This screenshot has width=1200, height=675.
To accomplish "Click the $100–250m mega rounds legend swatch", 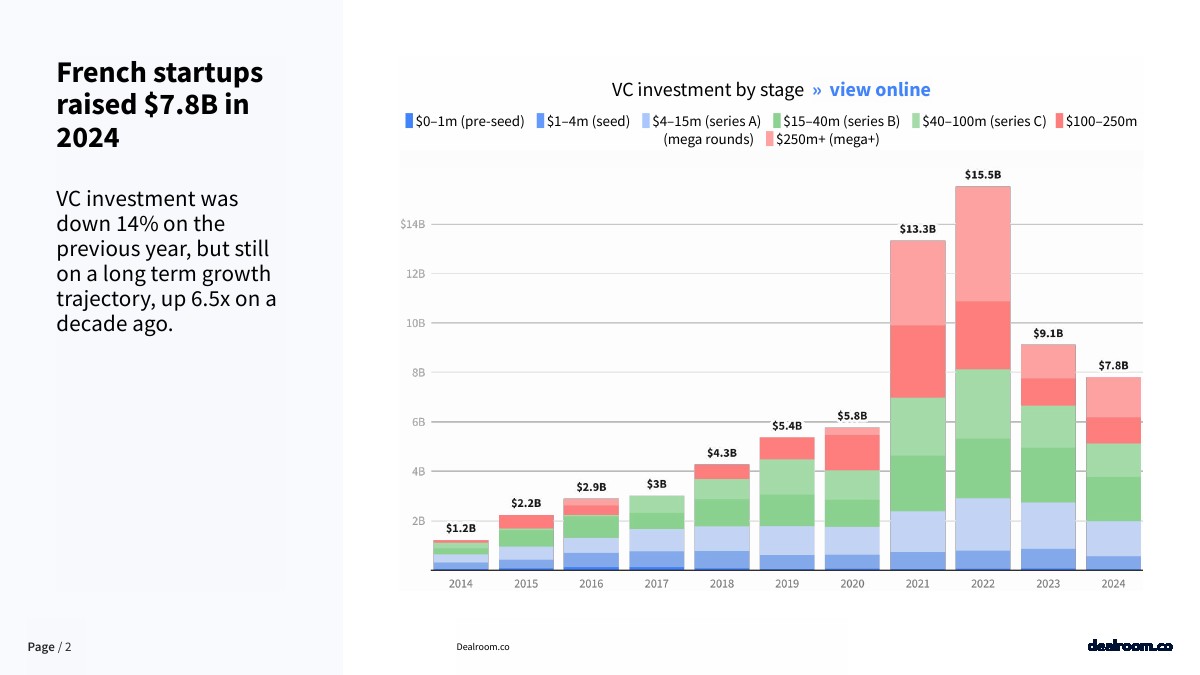I will click(1060, 121).
